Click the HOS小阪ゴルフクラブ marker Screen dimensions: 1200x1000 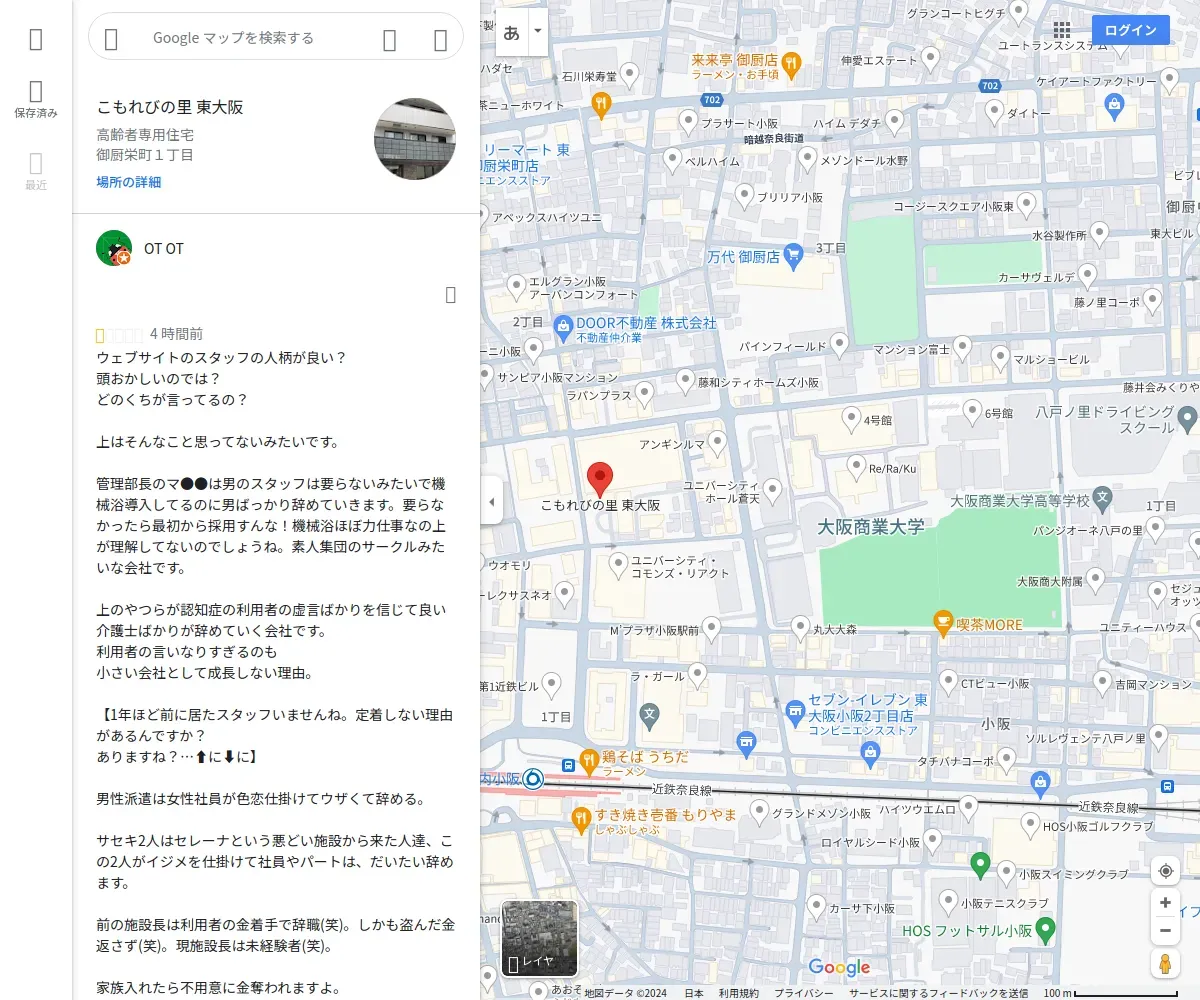(1032, 823)
